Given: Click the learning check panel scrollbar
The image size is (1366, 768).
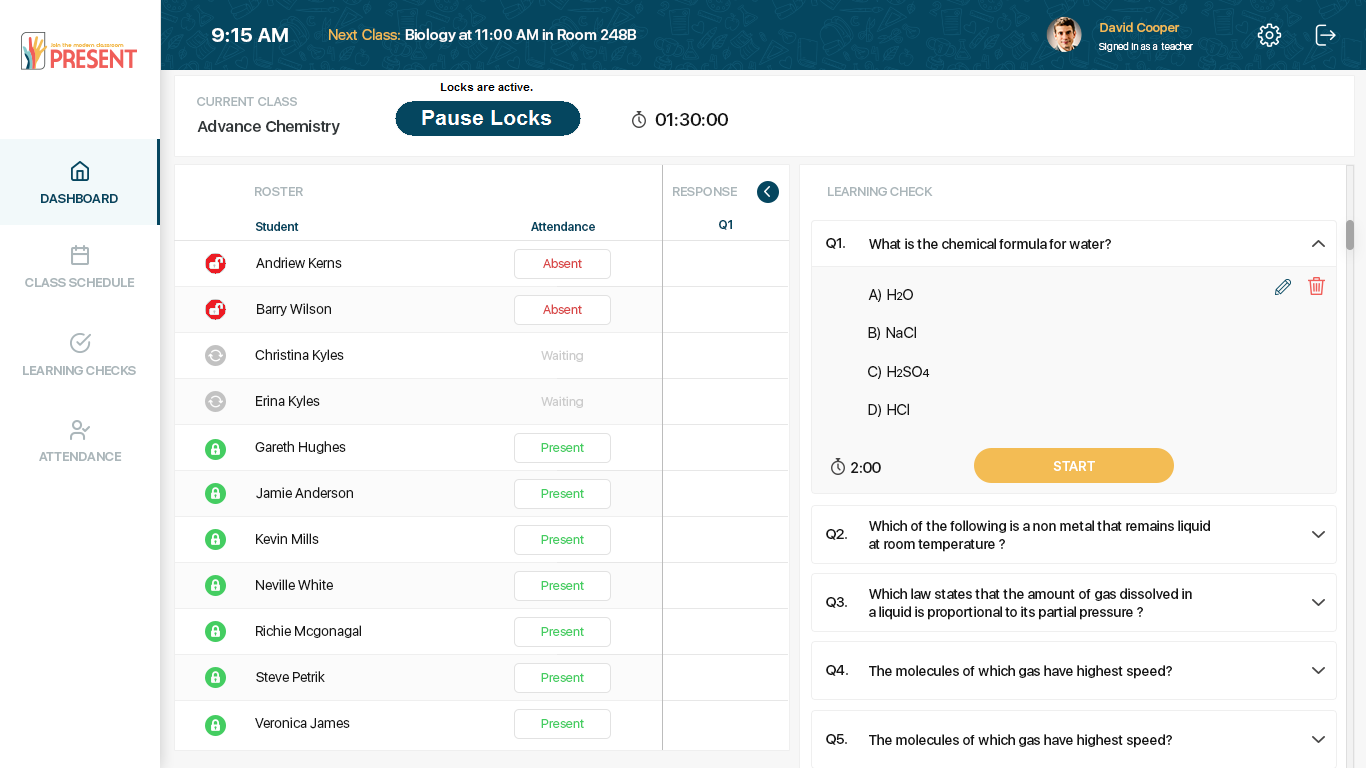Looking at the screenshot, I should pyautogui.click(x=1349, y=236).
